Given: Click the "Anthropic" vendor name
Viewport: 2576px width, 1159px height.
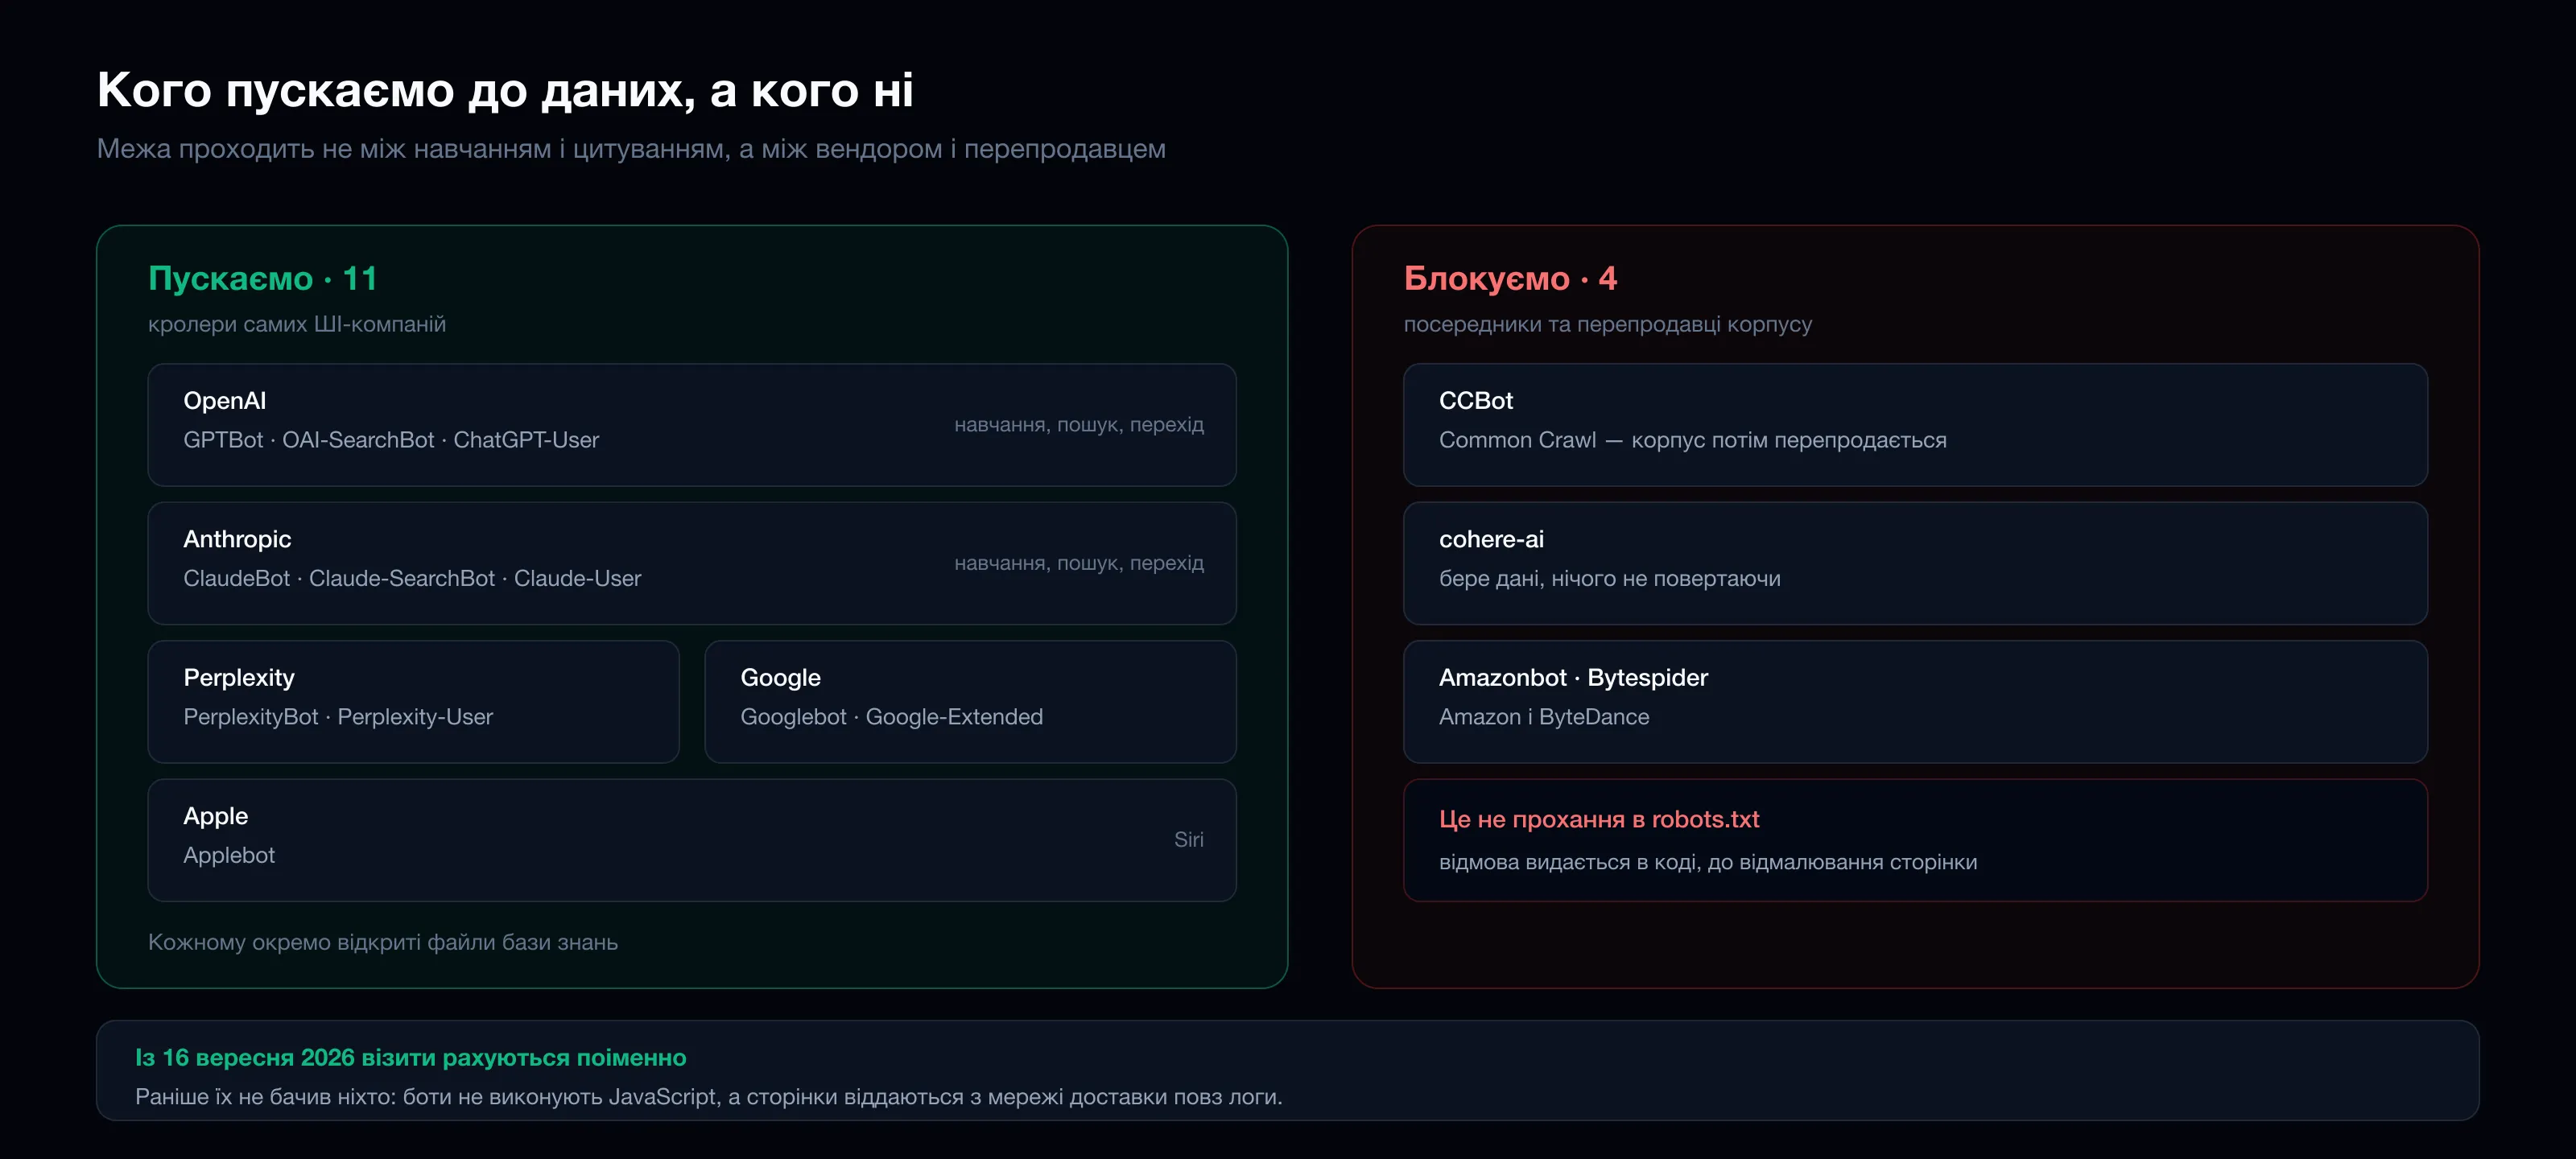Looking at the screenshot, I should click(x=237, y=539).
